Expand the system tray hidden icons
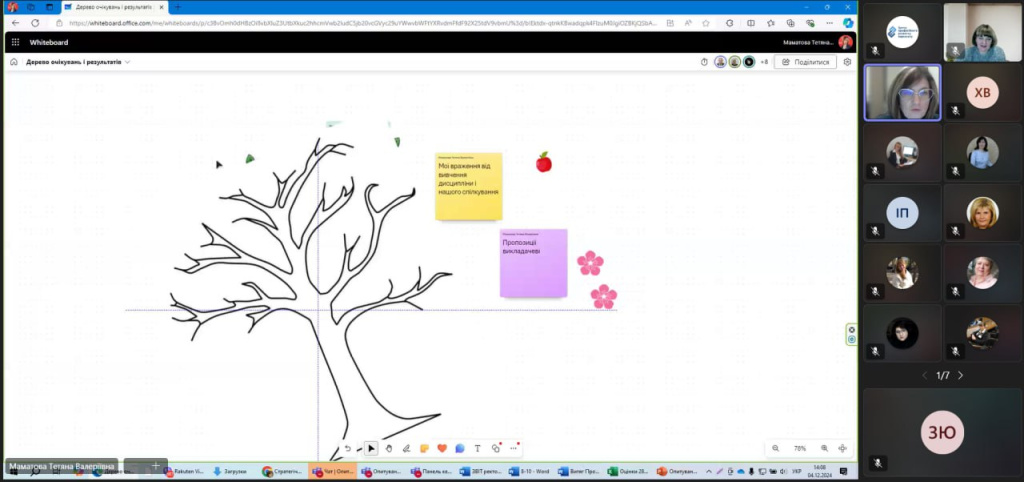This screenshot has width=1024, height=482. (709, 471)
